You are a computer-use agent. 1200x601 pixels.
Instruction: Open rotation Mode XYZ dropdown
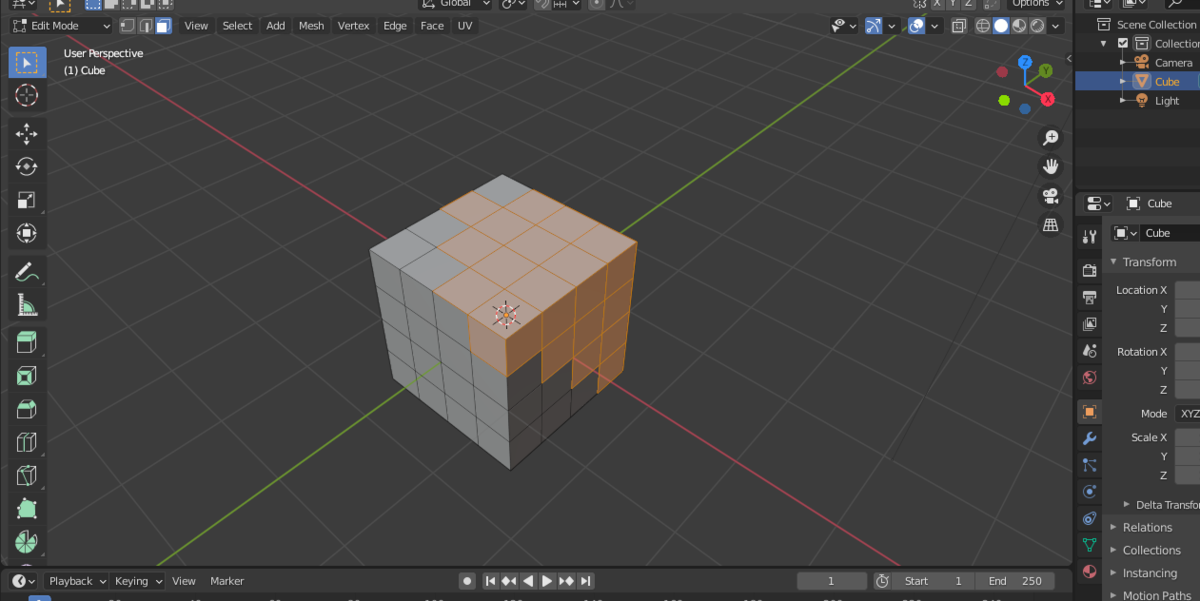tap(1187, 413)
